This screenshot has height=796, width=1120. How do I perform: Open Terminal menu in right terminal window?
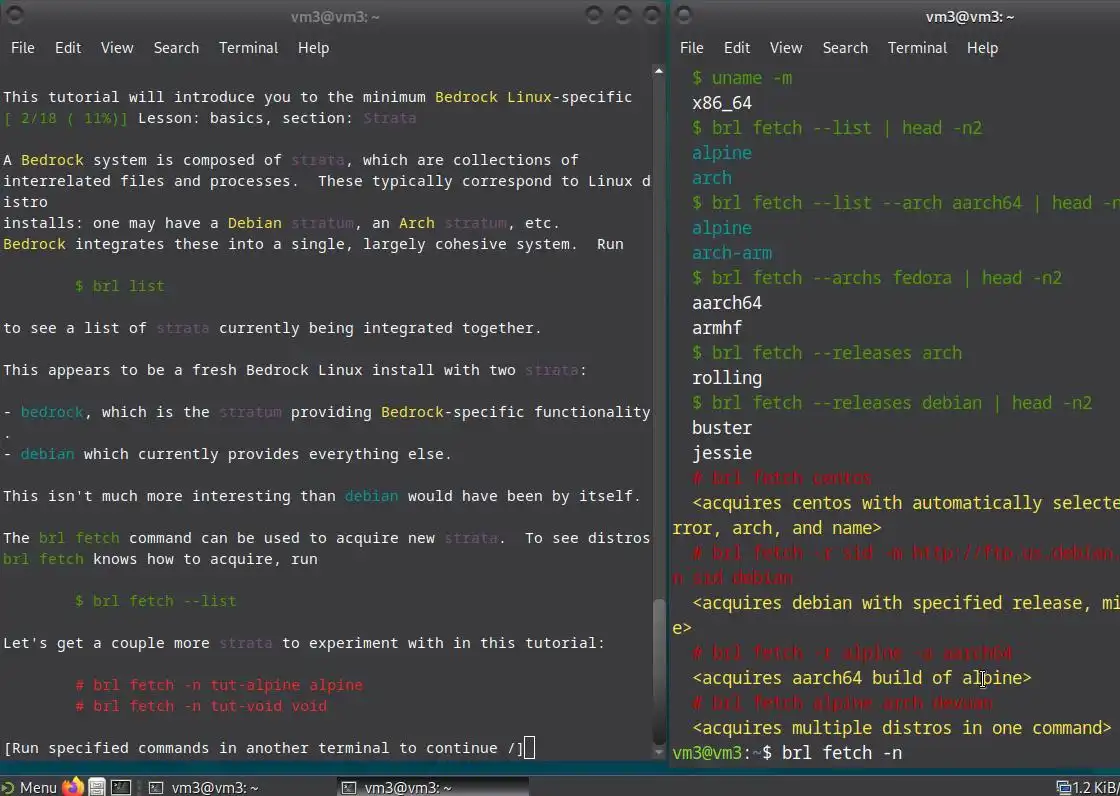pos(917,48)
